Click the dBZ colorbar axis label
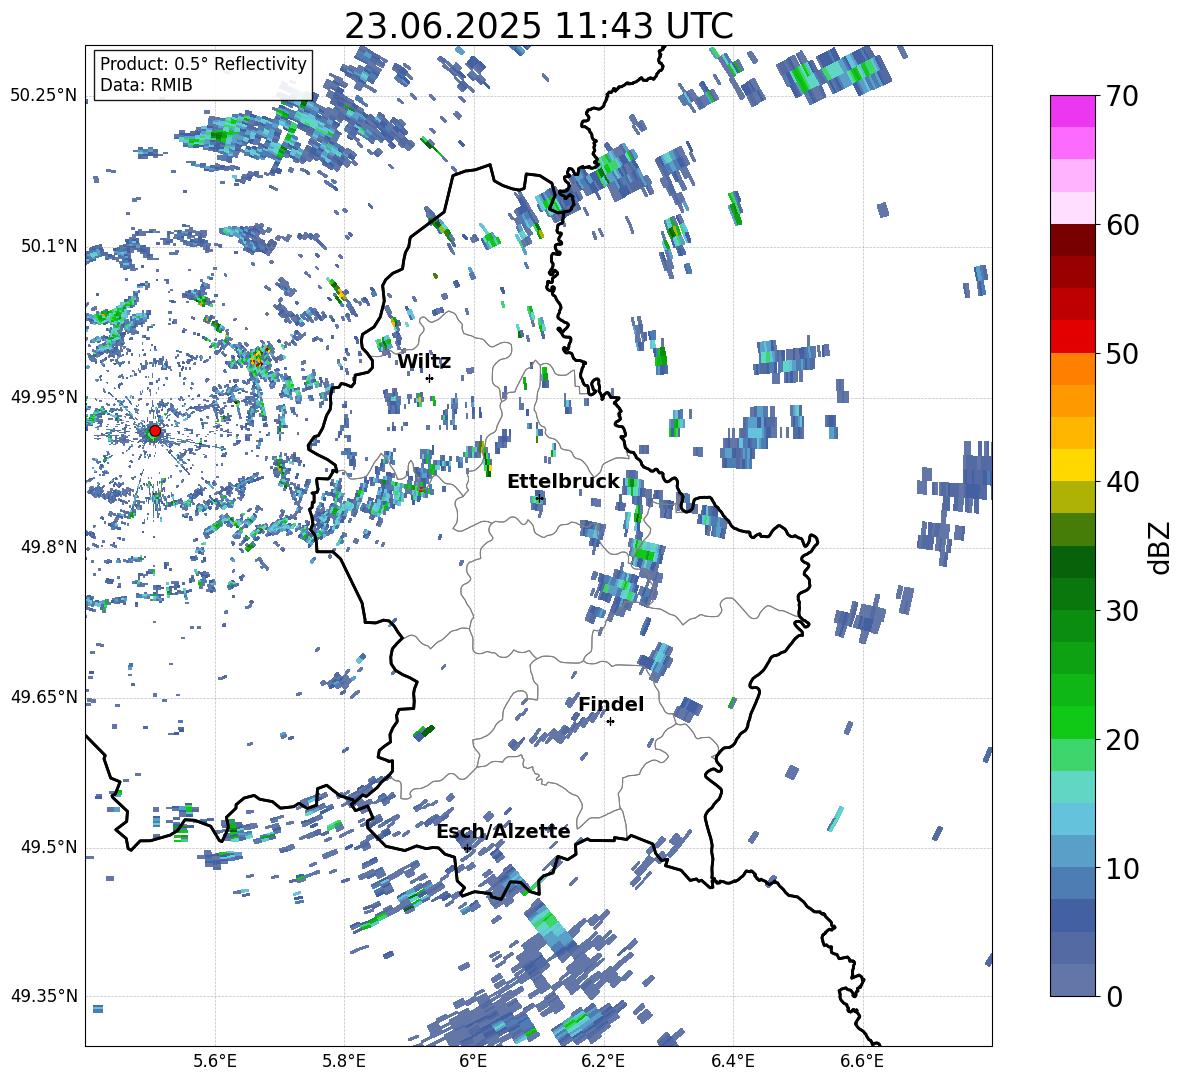 click(x=1161, y=547)
